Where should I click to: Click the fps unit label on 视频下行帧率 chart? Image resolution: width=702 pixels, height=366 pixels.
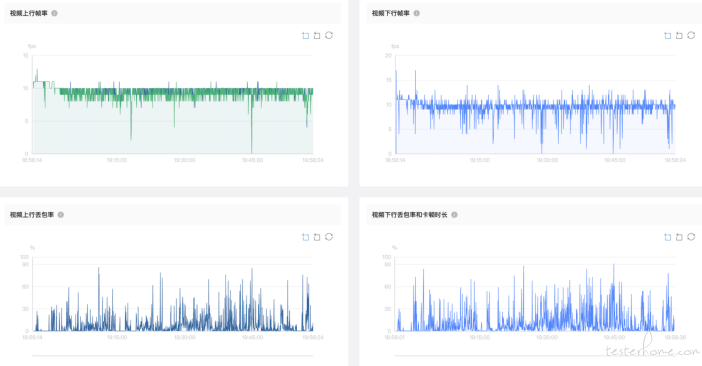(395, 47)
